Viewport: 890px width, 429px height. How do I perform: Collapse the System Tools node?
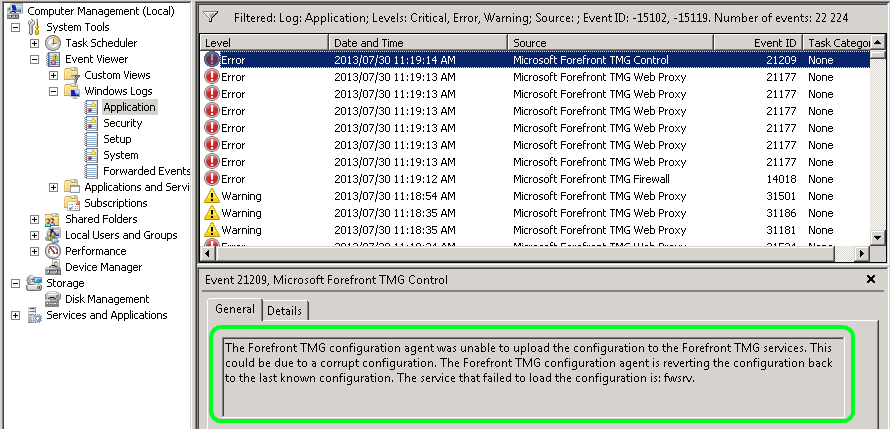point(16,27)
